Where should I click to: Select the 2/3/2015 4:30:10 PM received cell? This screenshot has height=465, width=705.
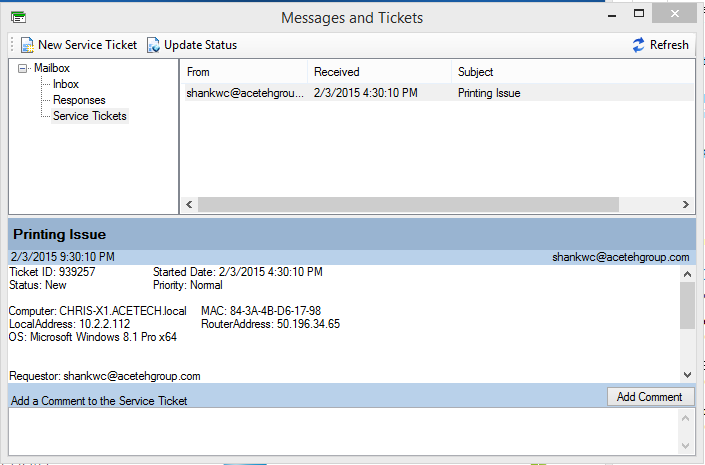[x=366, y=93]
